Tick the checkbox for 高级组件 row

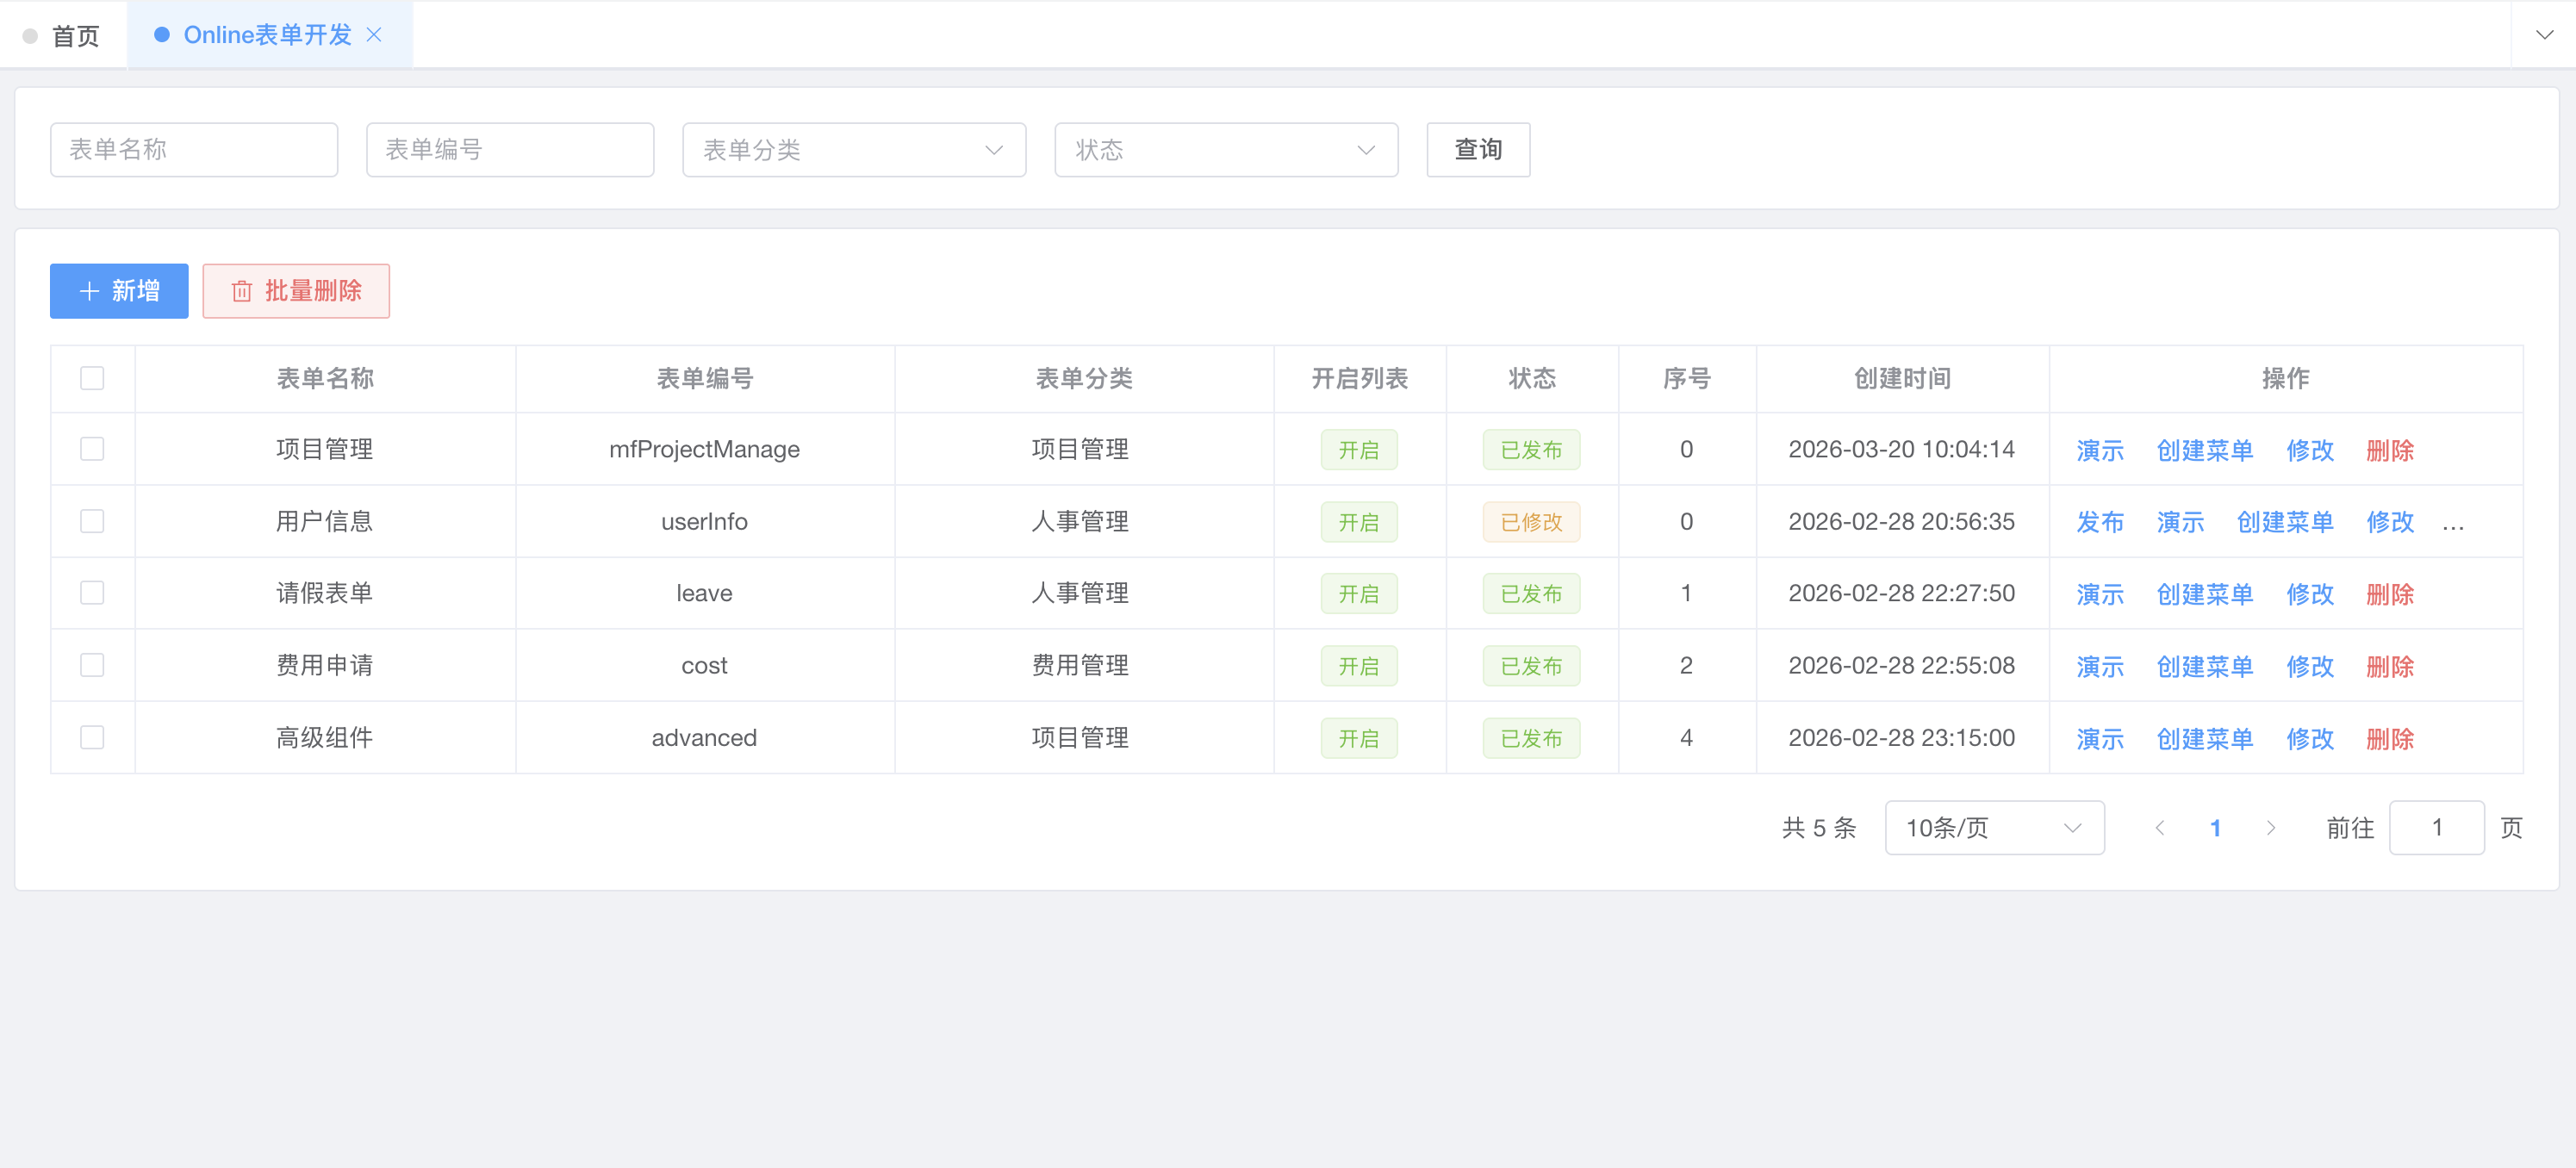point(92,737)
